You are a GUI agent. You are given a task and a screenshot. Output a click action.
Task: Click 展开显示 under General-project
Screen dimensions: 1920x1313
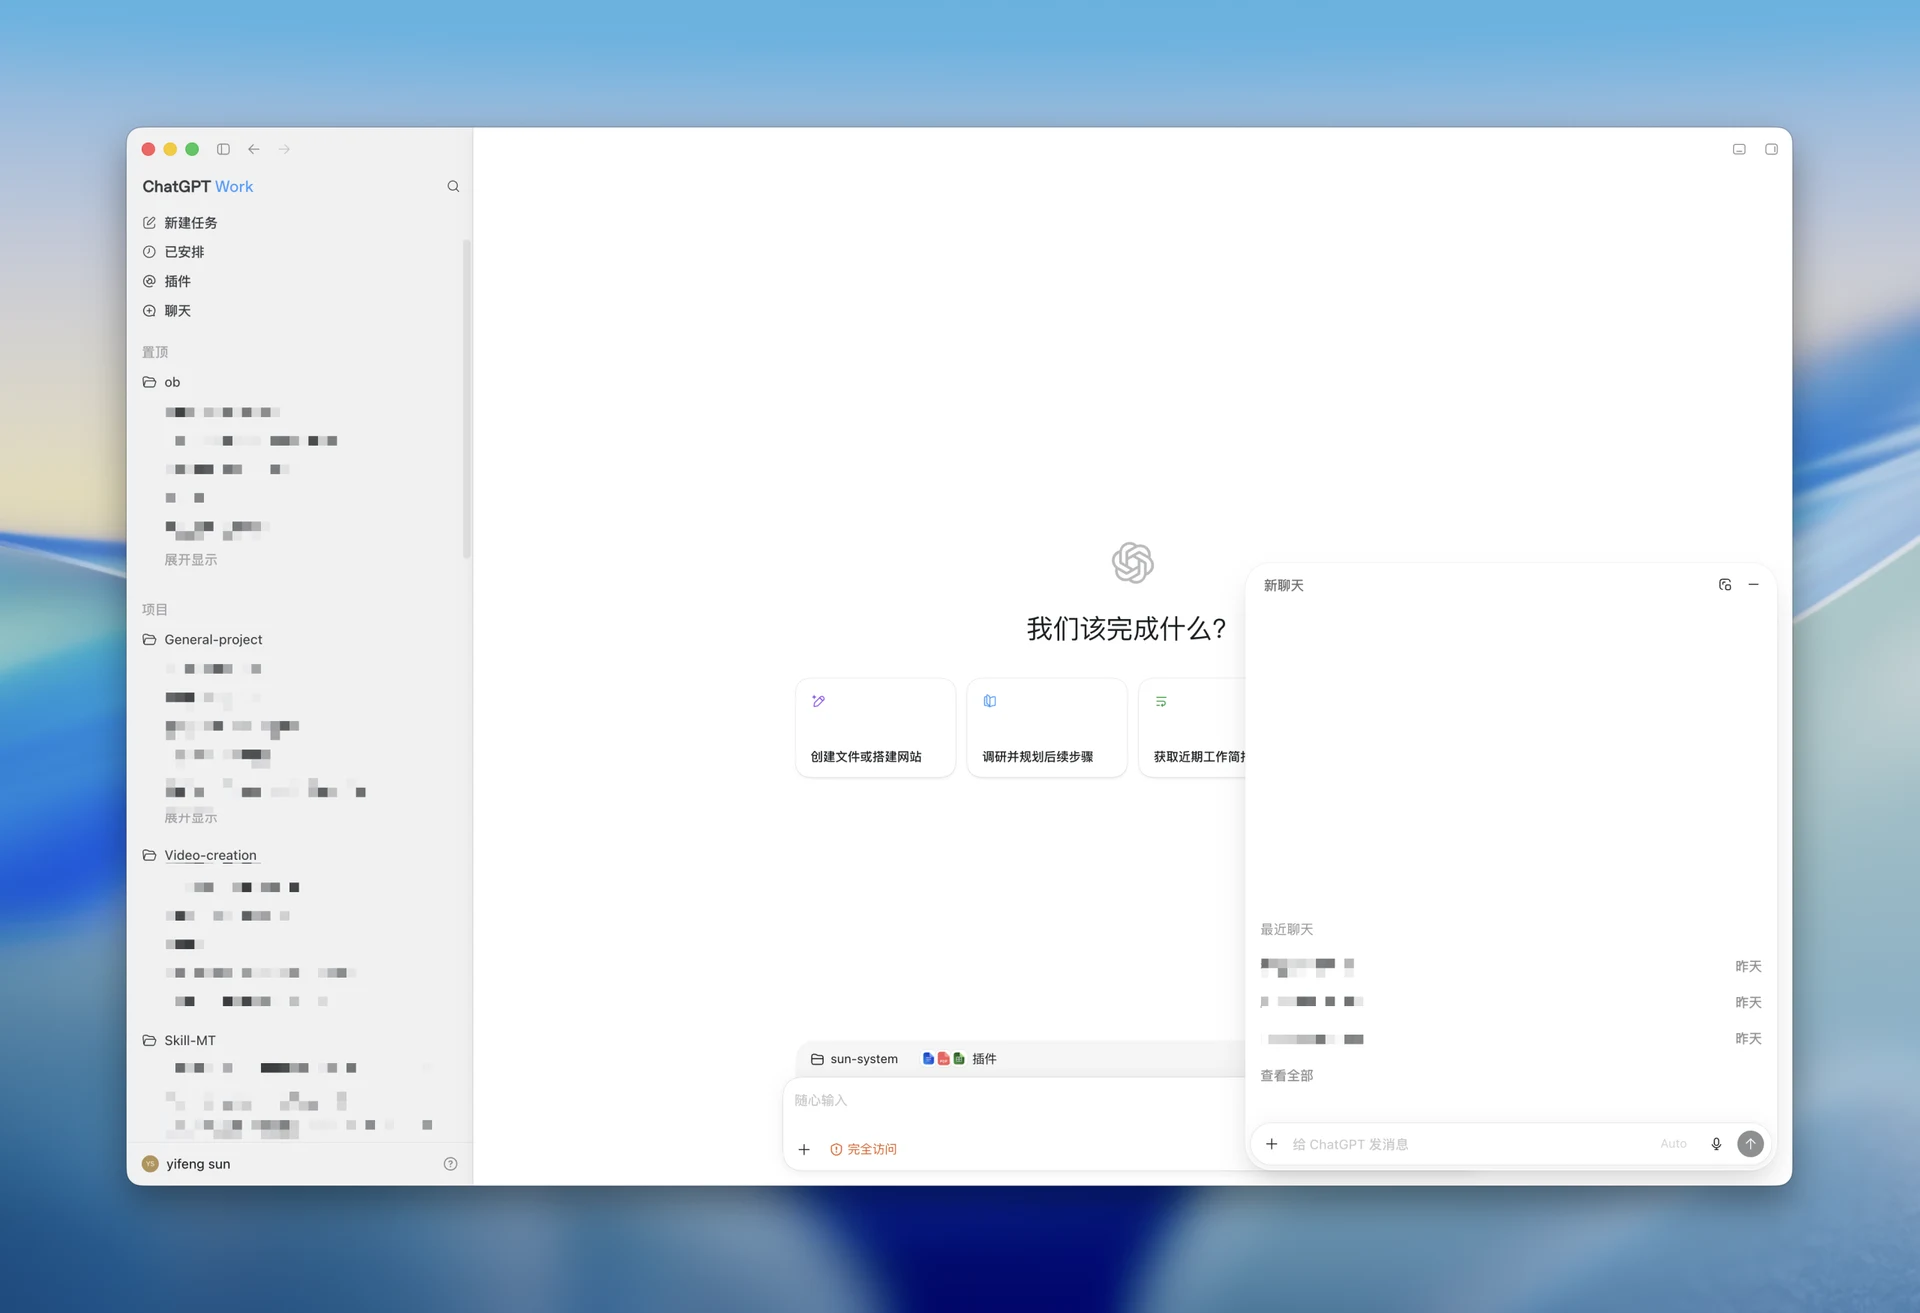pyautogui.click(x=190, y=818)
